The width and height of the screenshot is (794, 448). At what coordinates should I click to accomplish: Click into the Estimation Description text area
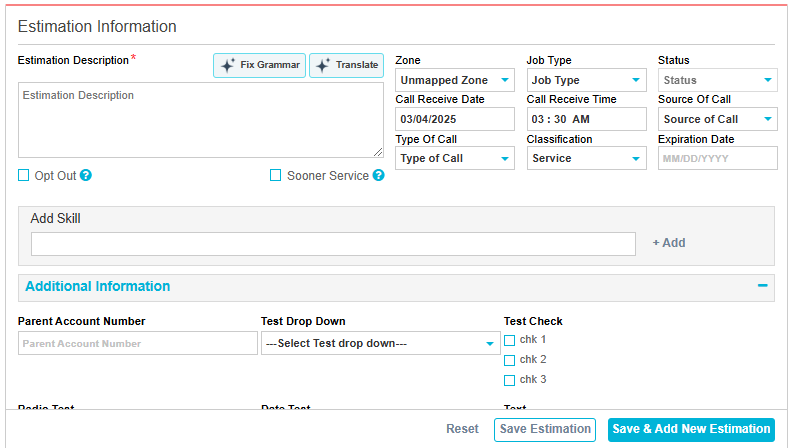200,120
